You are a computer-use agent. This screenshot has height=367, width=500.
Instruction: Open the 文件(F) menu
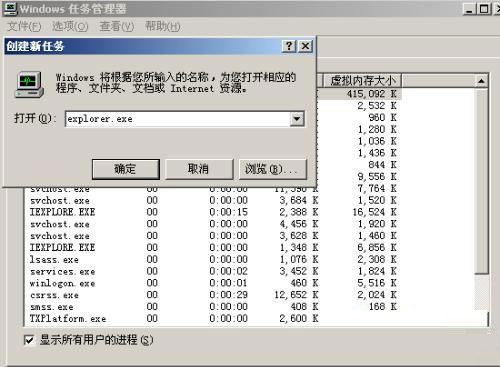24,26
